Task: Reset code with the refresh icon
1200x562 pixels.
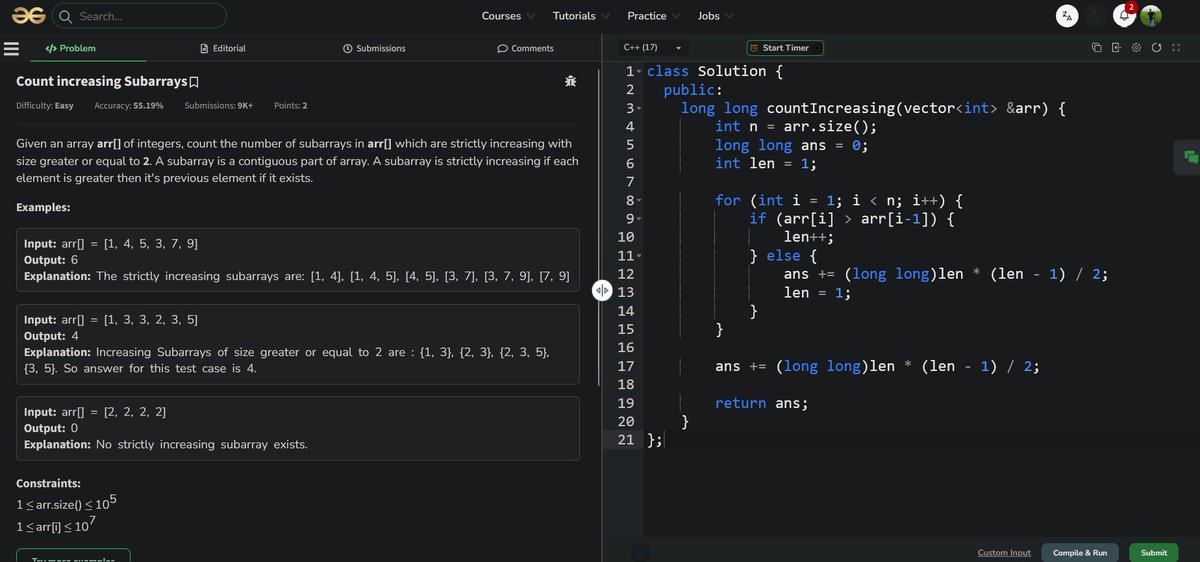Action: click(x=1156, y=48)
